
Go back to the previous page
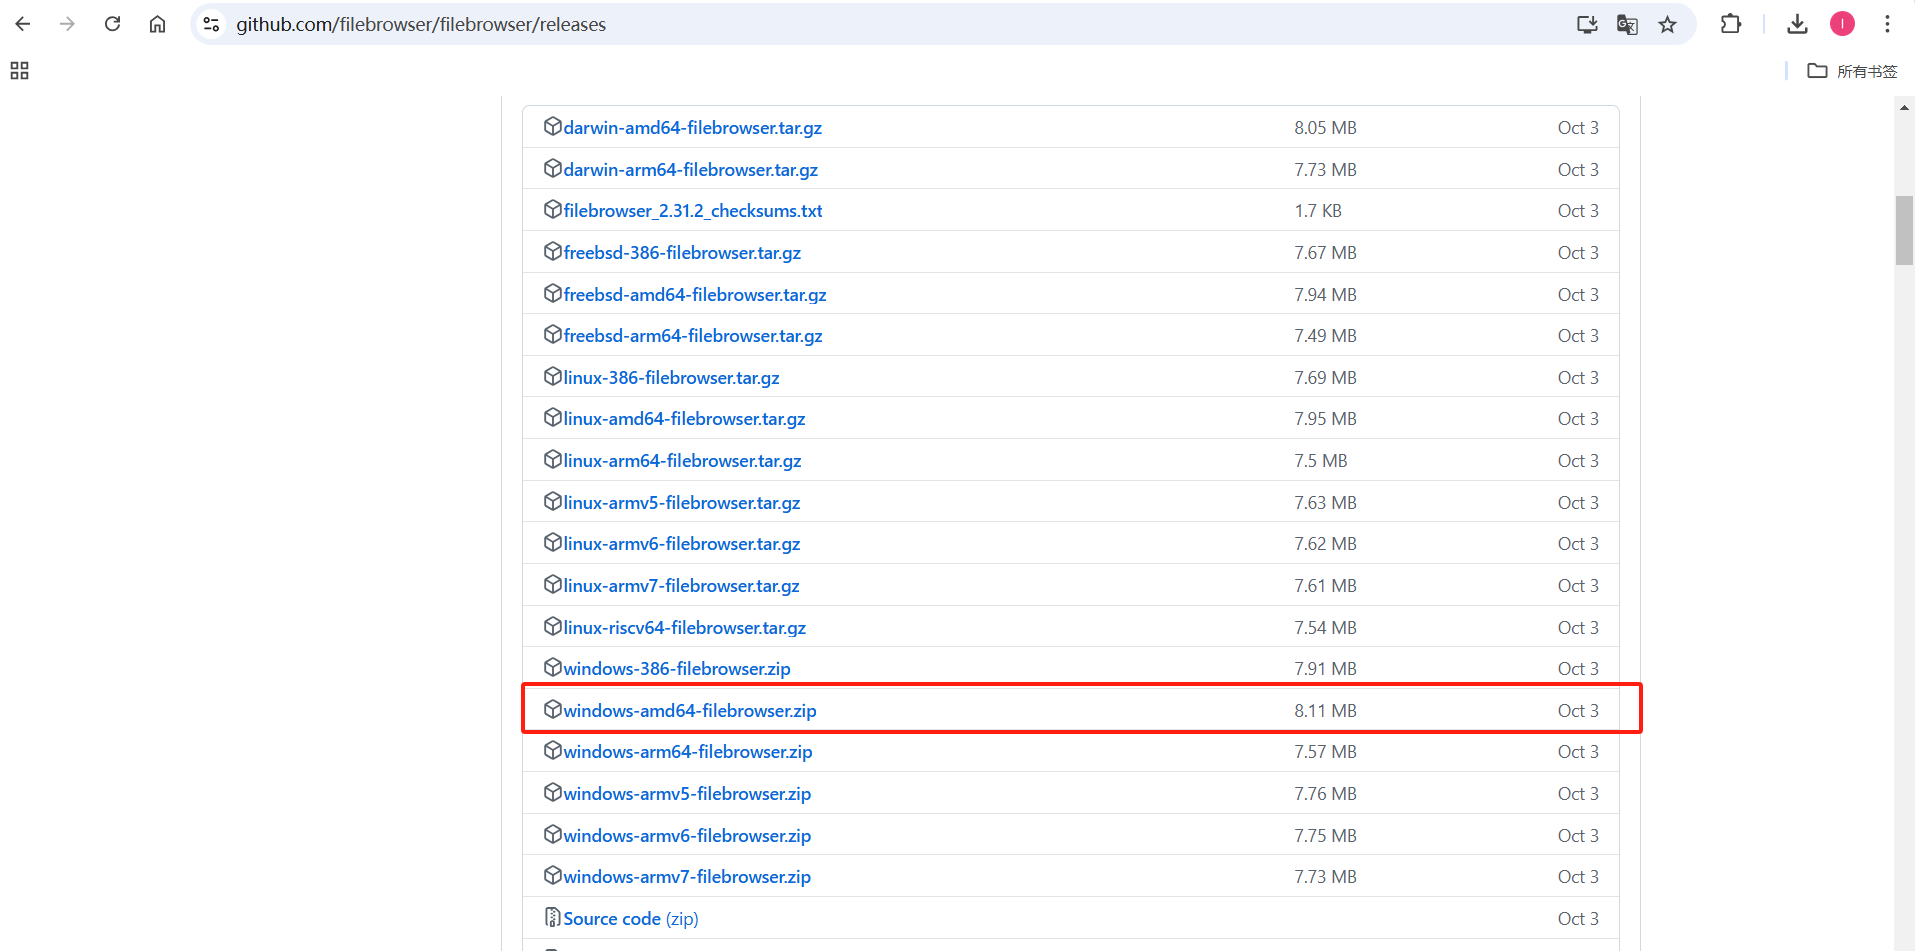click(21, 23)
